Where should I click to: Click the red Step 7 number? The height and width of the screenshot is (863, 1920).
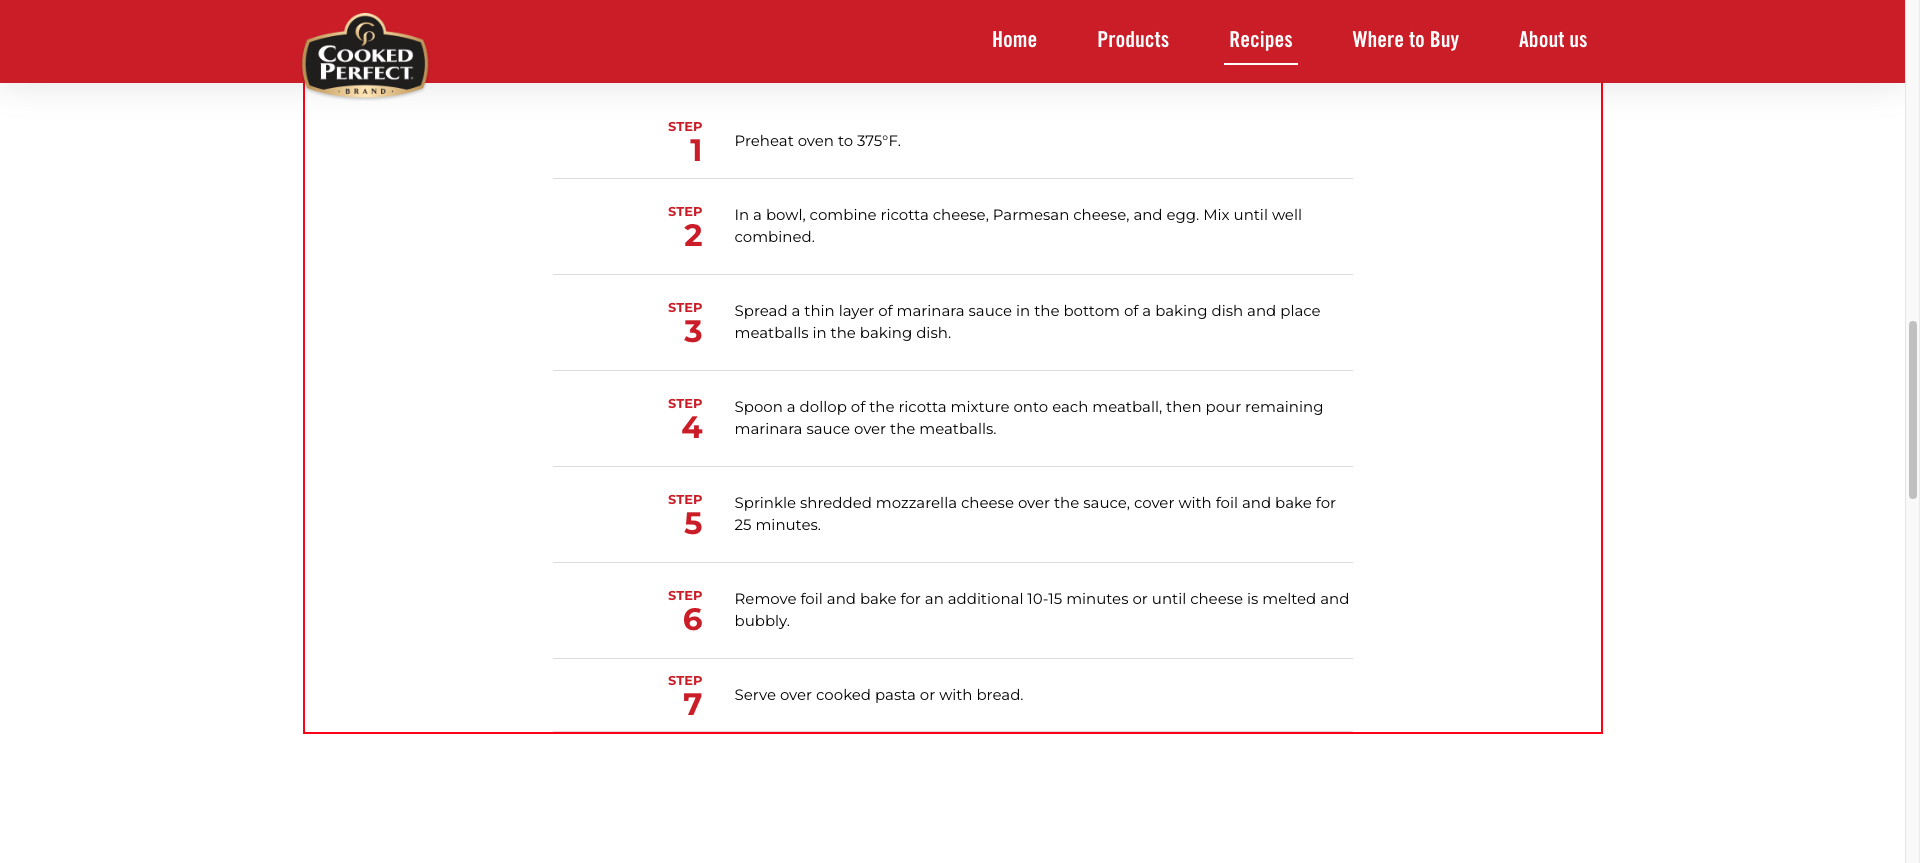pos(693,705)
